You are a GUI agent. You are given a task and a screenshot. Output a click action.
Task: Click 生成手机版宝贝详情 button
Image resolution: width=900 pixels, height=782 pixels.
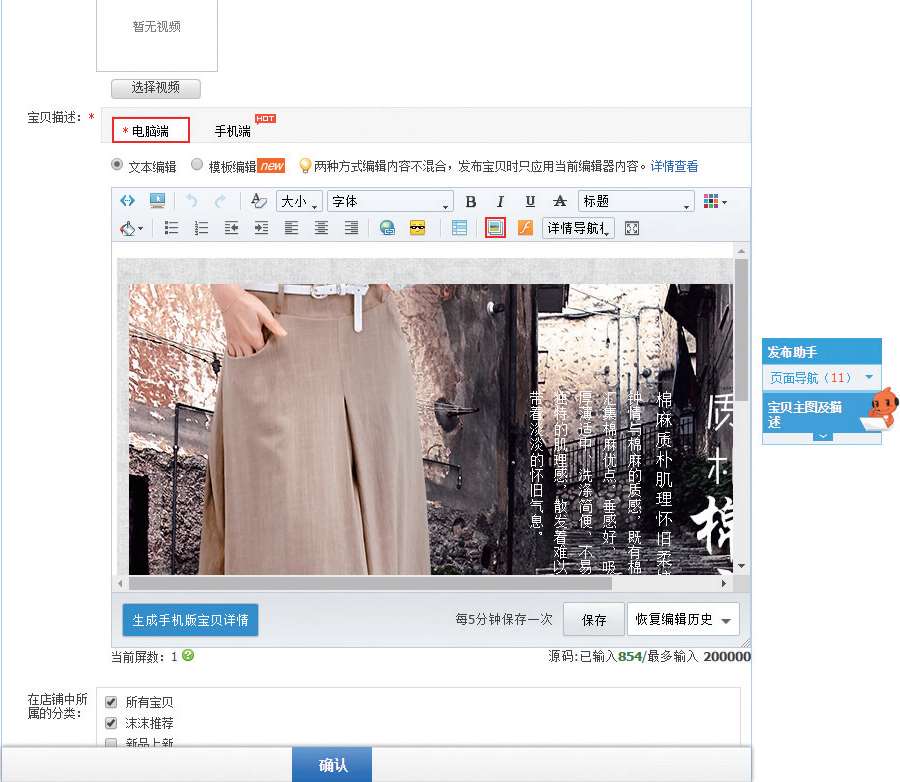pos(190,620)
